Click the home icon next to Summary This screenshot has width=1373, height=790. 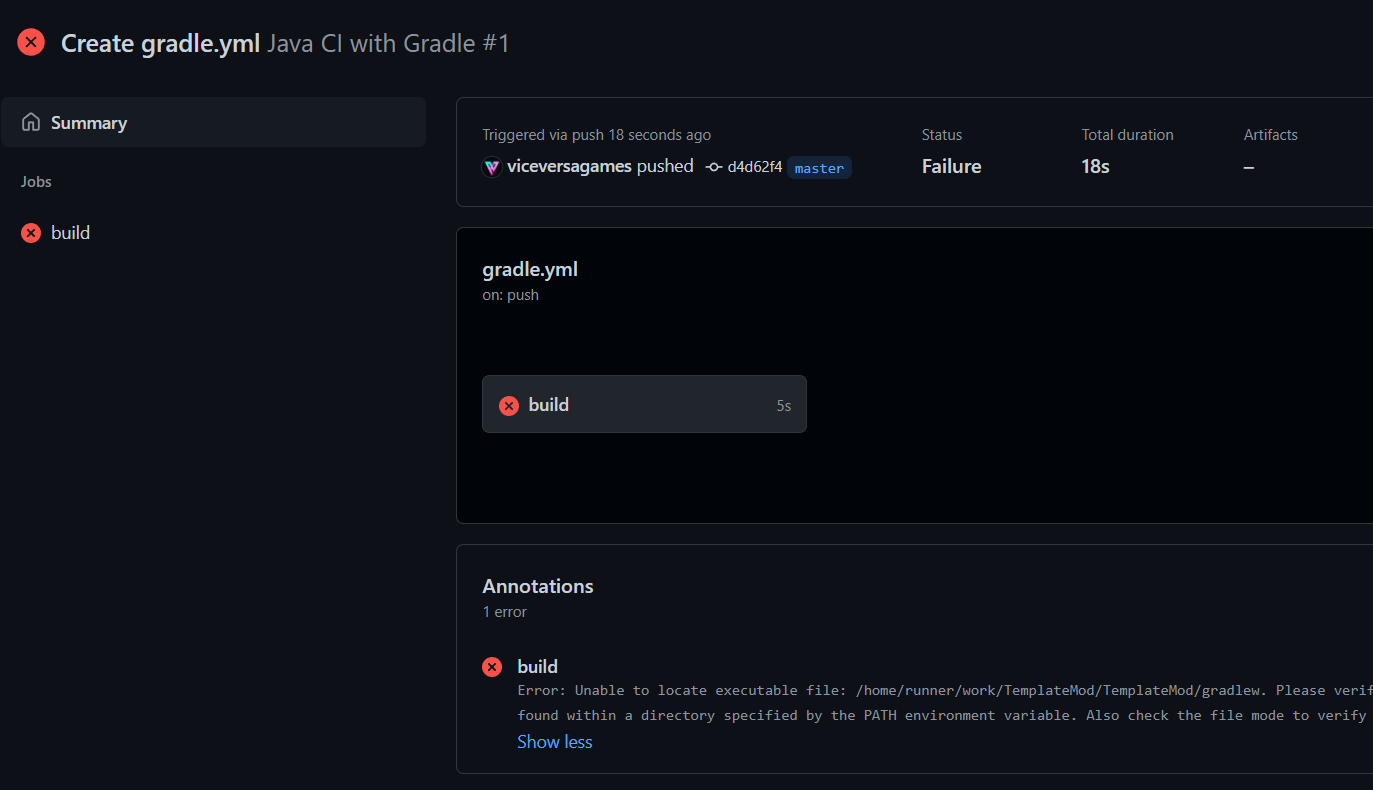(31, 122)
